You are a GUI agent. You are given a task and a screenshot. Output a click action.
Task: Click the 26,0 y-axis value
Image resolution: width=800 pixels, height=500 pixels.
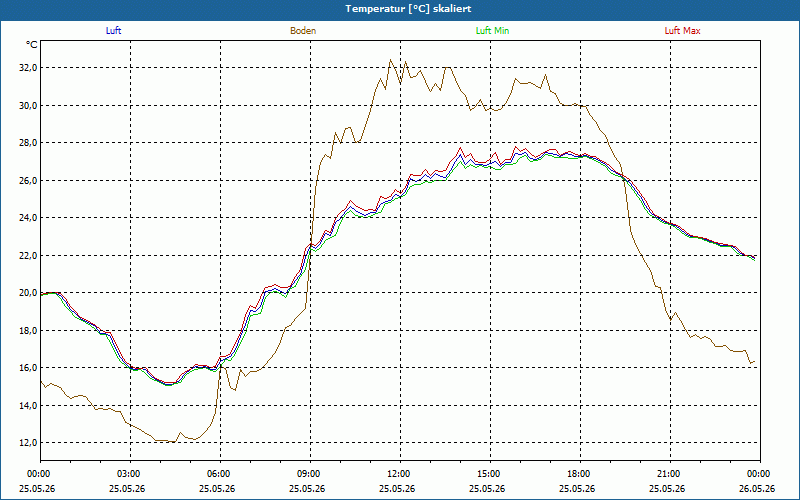(28, 181)
